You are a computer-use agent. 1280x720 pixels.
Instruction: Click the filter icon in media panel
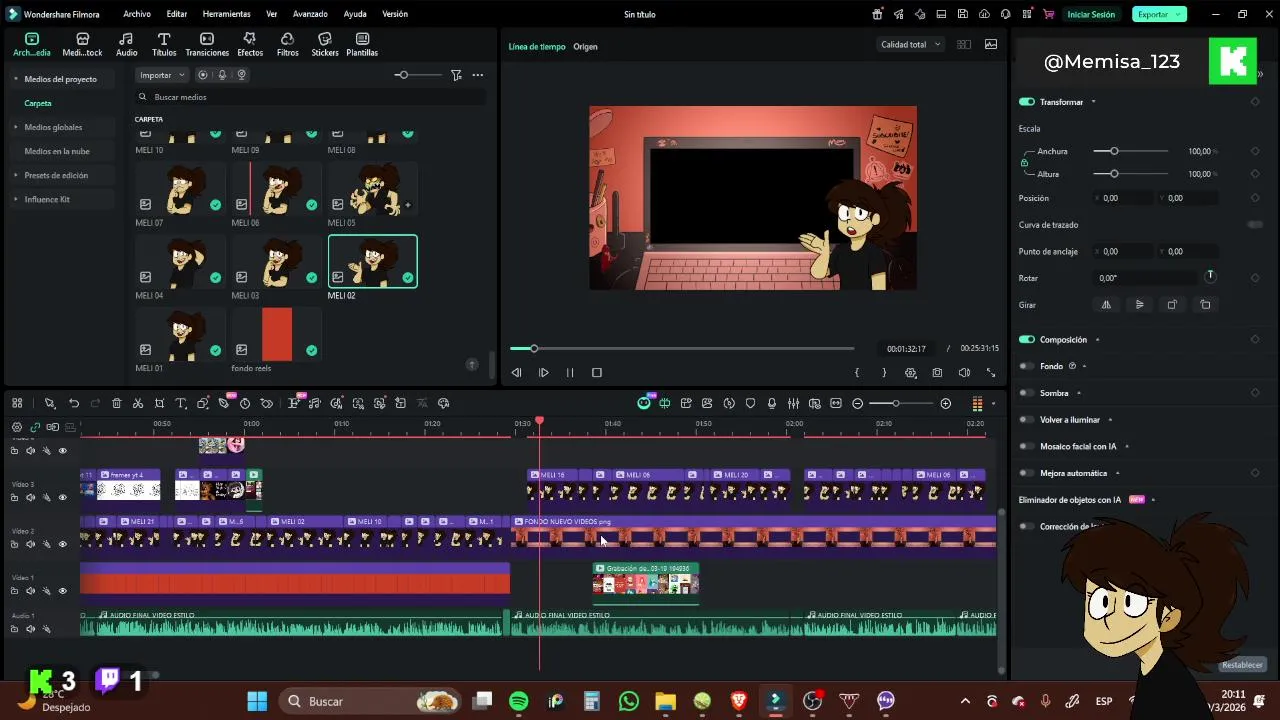456,75
